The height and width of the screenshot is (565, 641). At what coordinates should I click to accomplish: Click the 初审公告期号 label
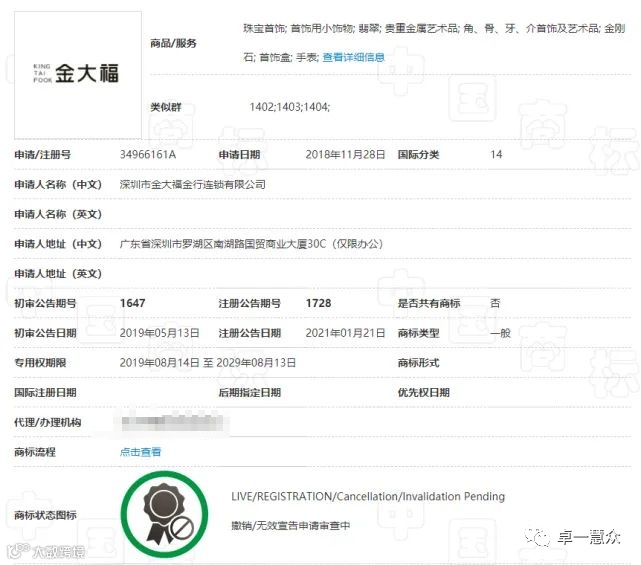(45, 303)
